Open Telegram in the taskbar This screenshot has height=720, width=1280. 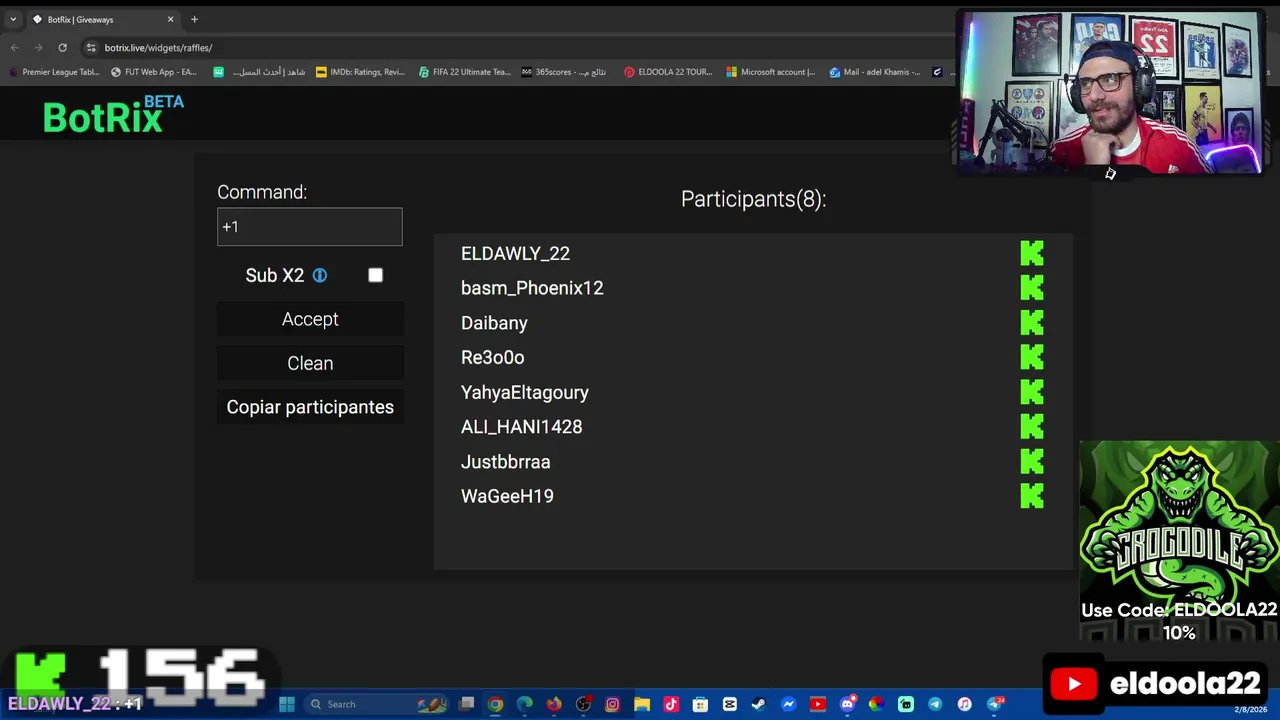coord(935,704)
